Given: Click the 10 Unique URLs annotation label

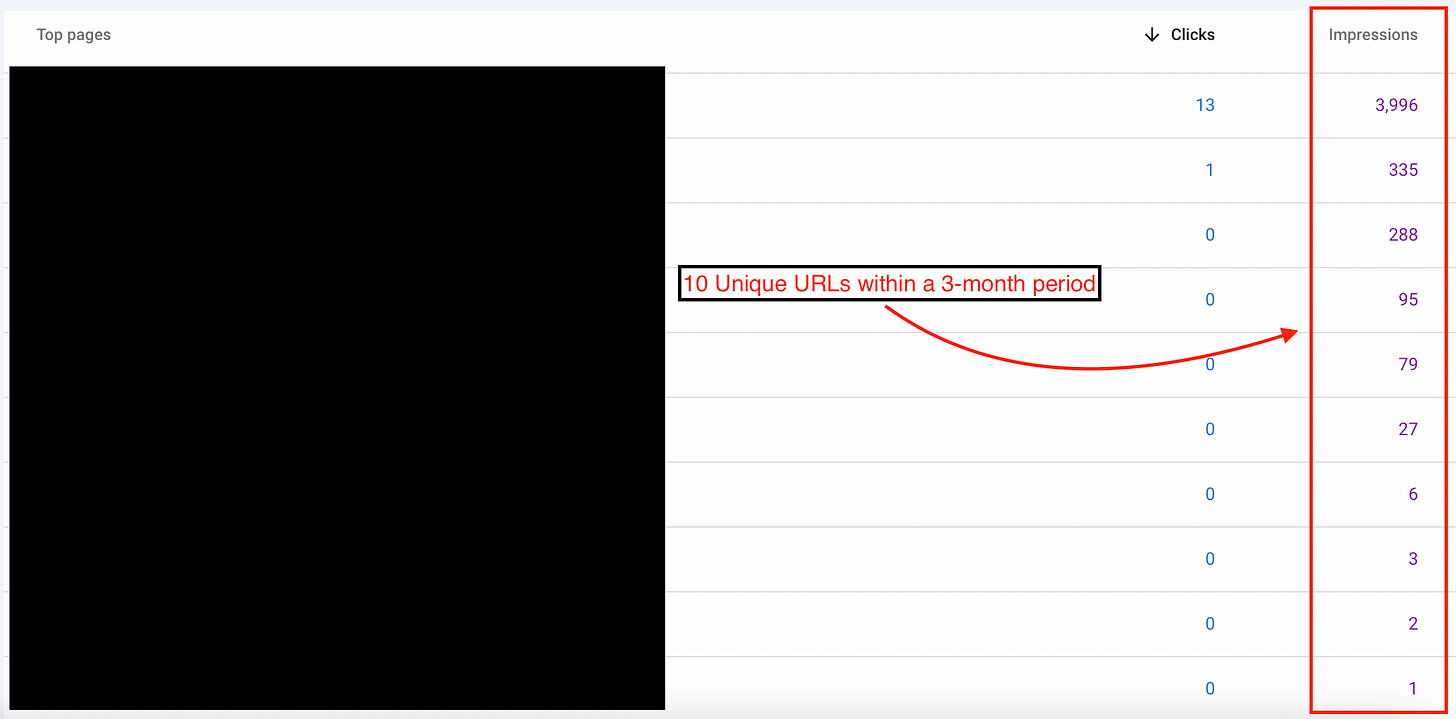Looking at the screenshot, I should (889, 284).
